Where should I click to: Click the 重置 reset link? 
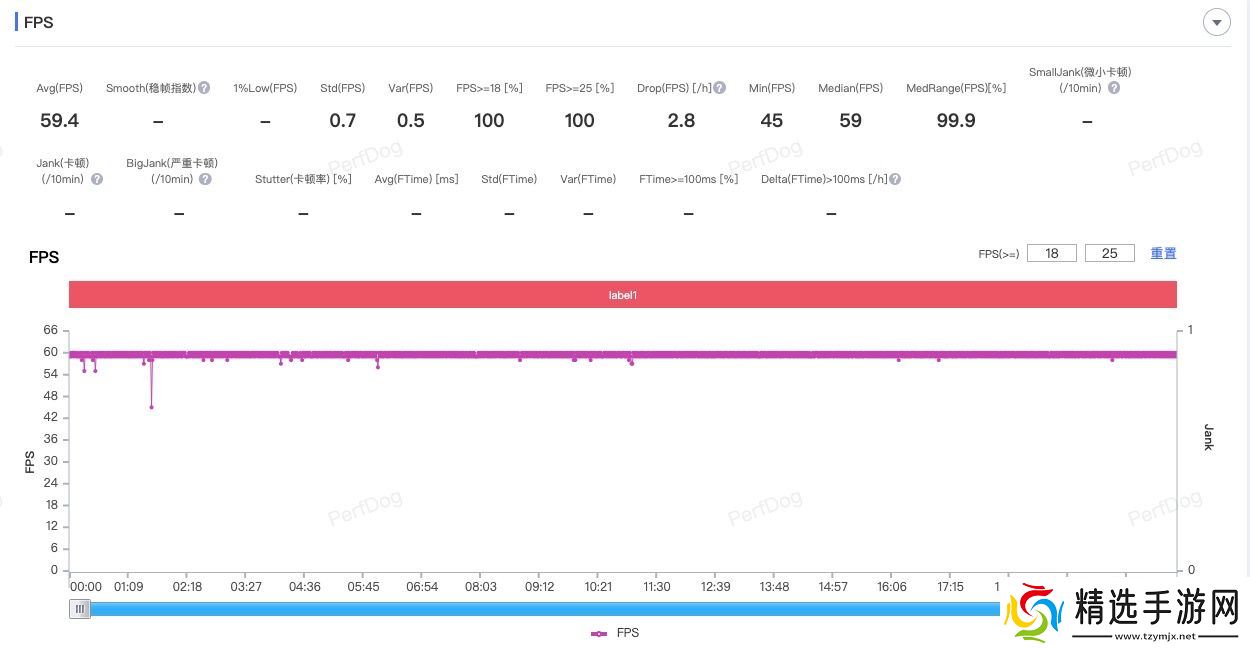1163,254
